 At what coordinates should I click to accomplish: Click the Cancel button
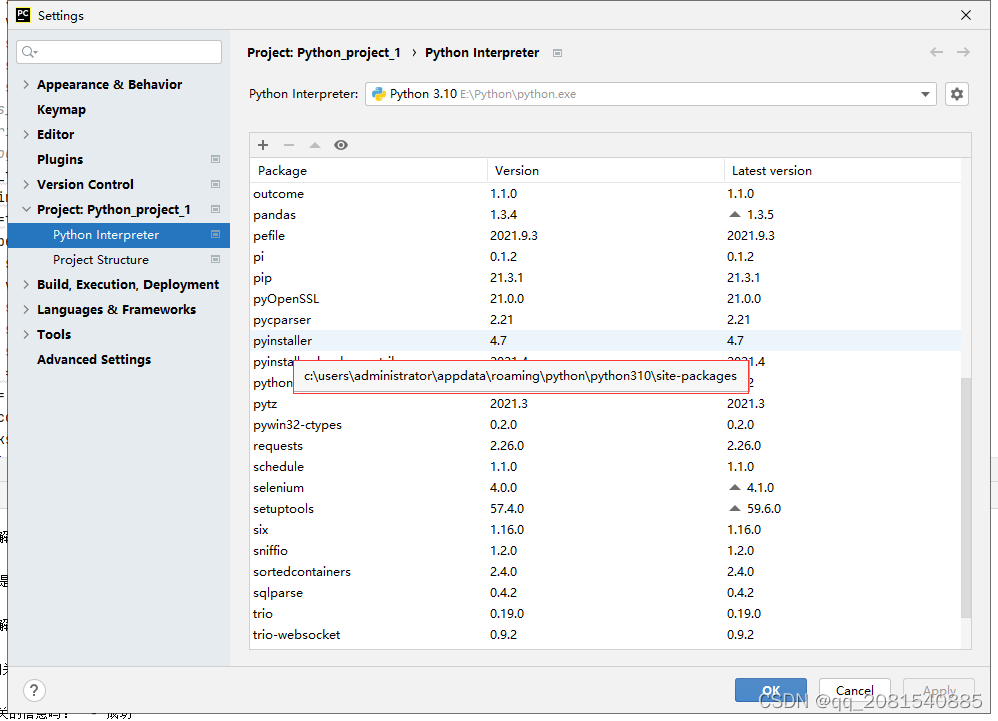click(854, 690)
